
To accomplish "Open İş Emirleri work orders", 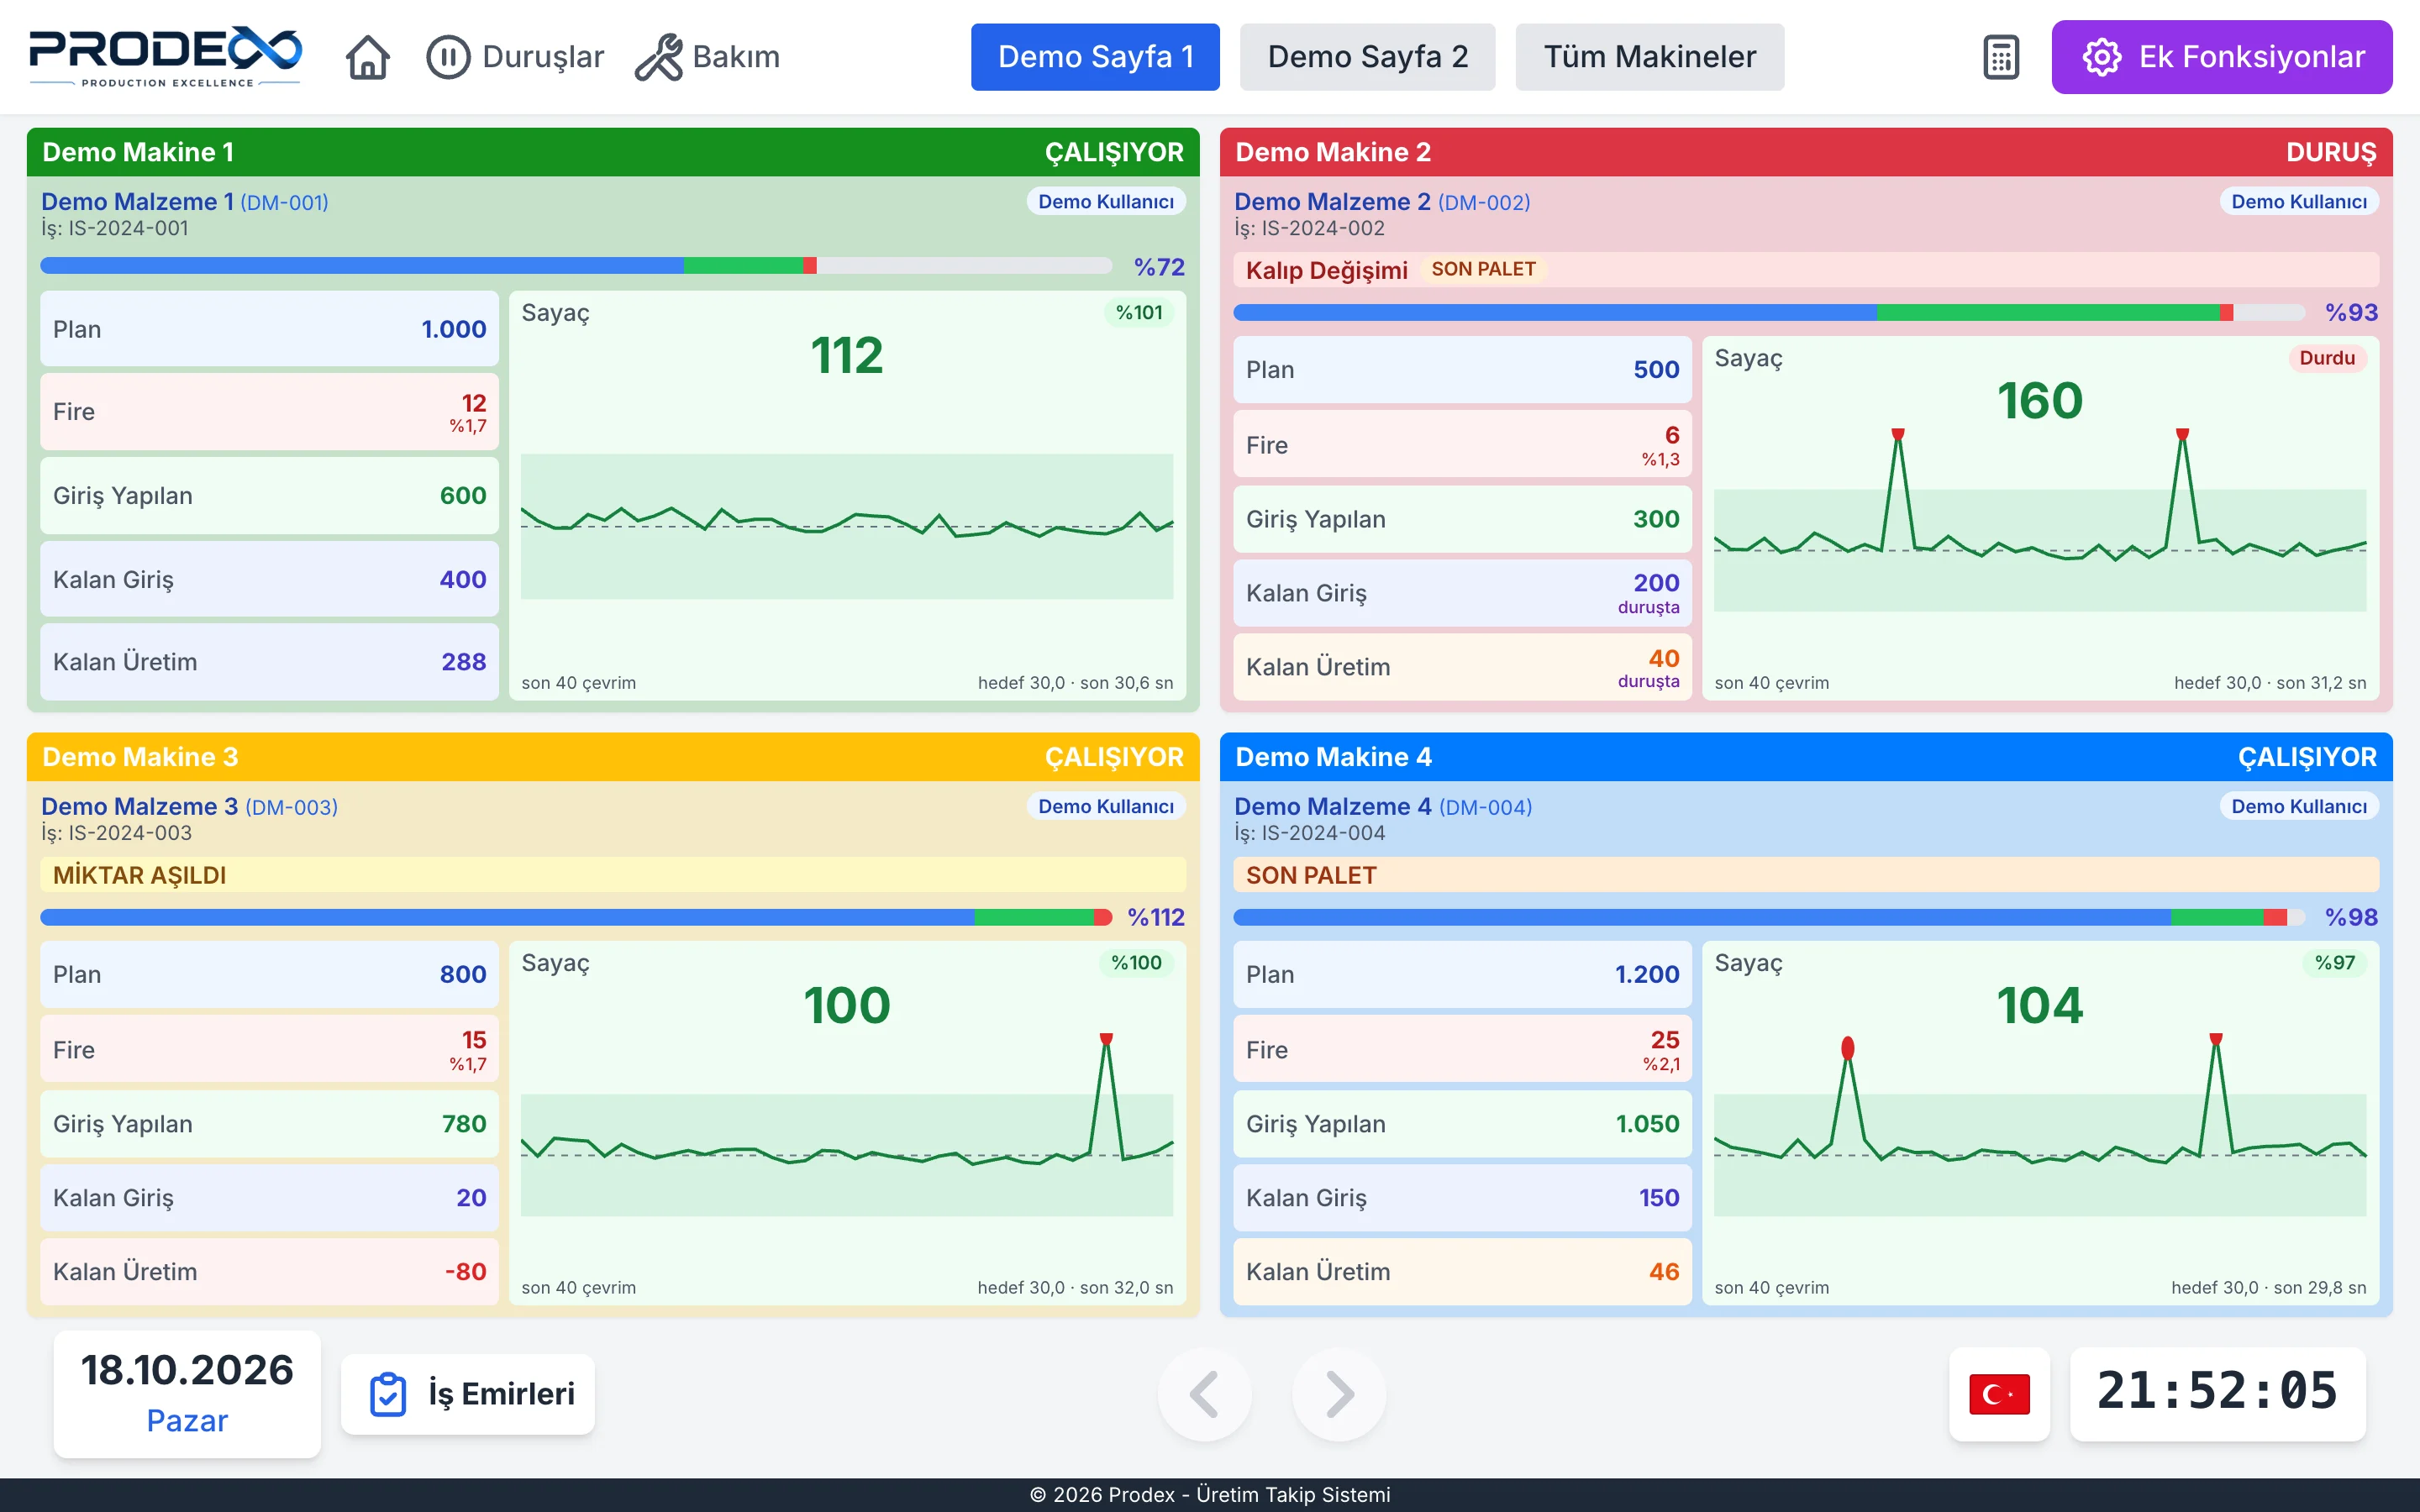I will pos(468,1394).
